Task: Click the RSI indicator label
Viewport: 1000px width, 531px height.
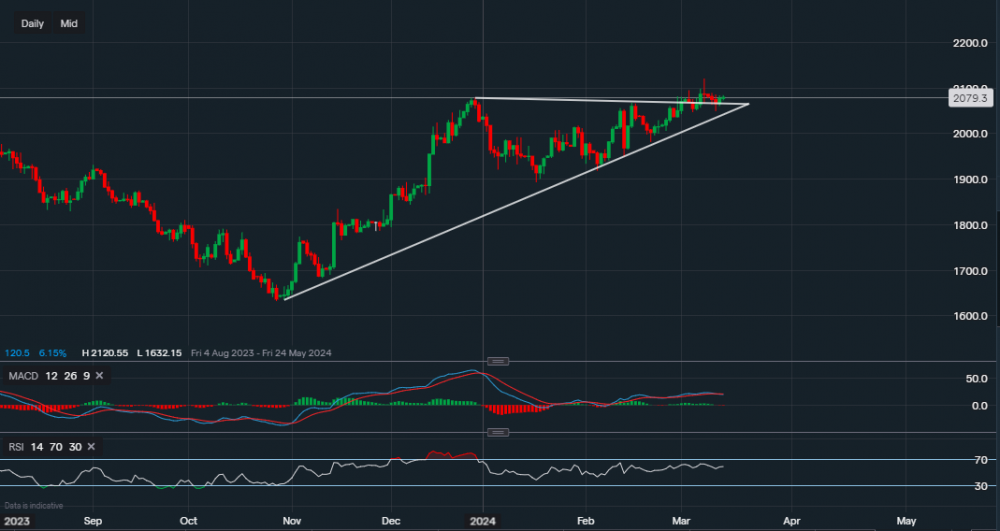Action: click(x=15, y=445)
